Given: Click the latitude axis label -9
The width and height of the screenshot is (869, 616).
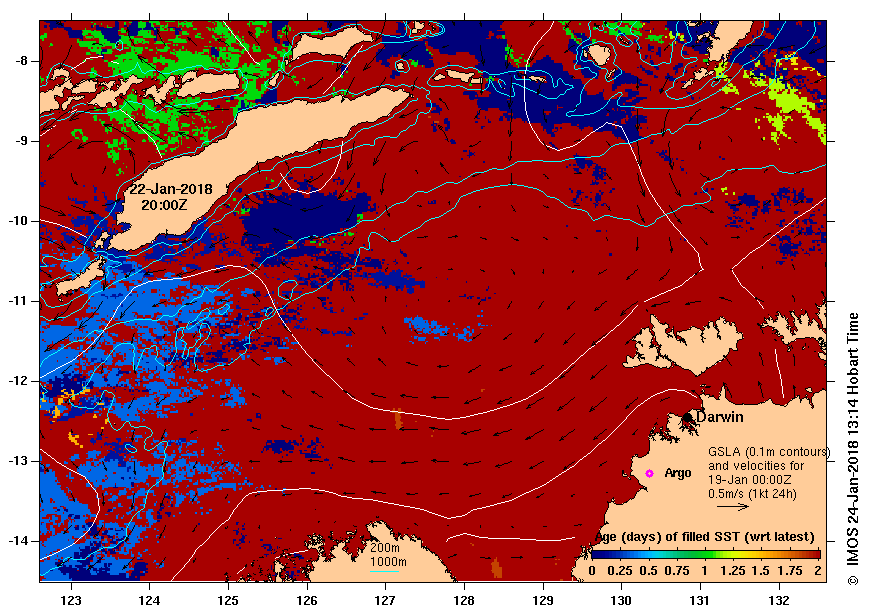Looking at the screenshot, I should click(x=22, y=141).
